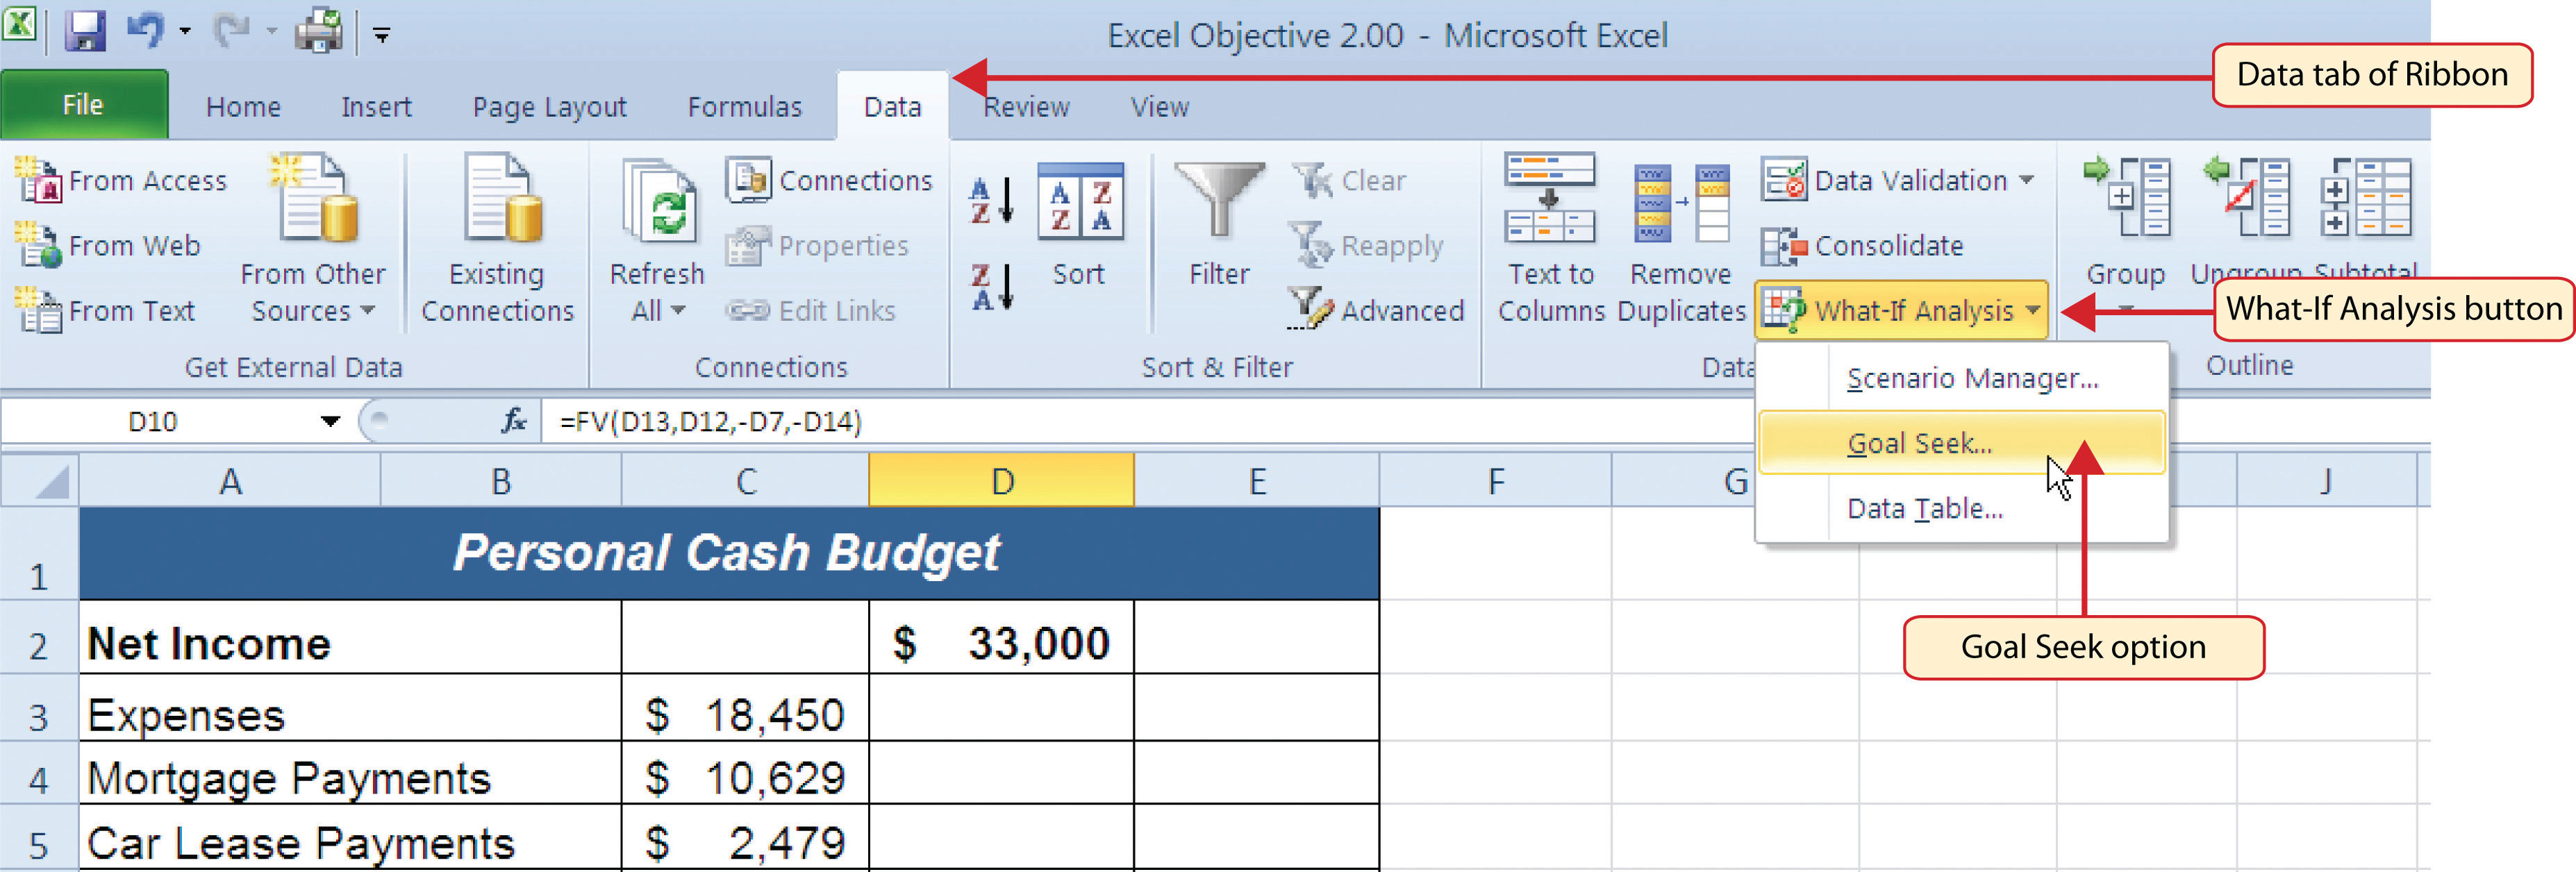Open the Undo history dropdown arrow
The width and height of the screenshot is (2576, 872).
tap(185, 32)
